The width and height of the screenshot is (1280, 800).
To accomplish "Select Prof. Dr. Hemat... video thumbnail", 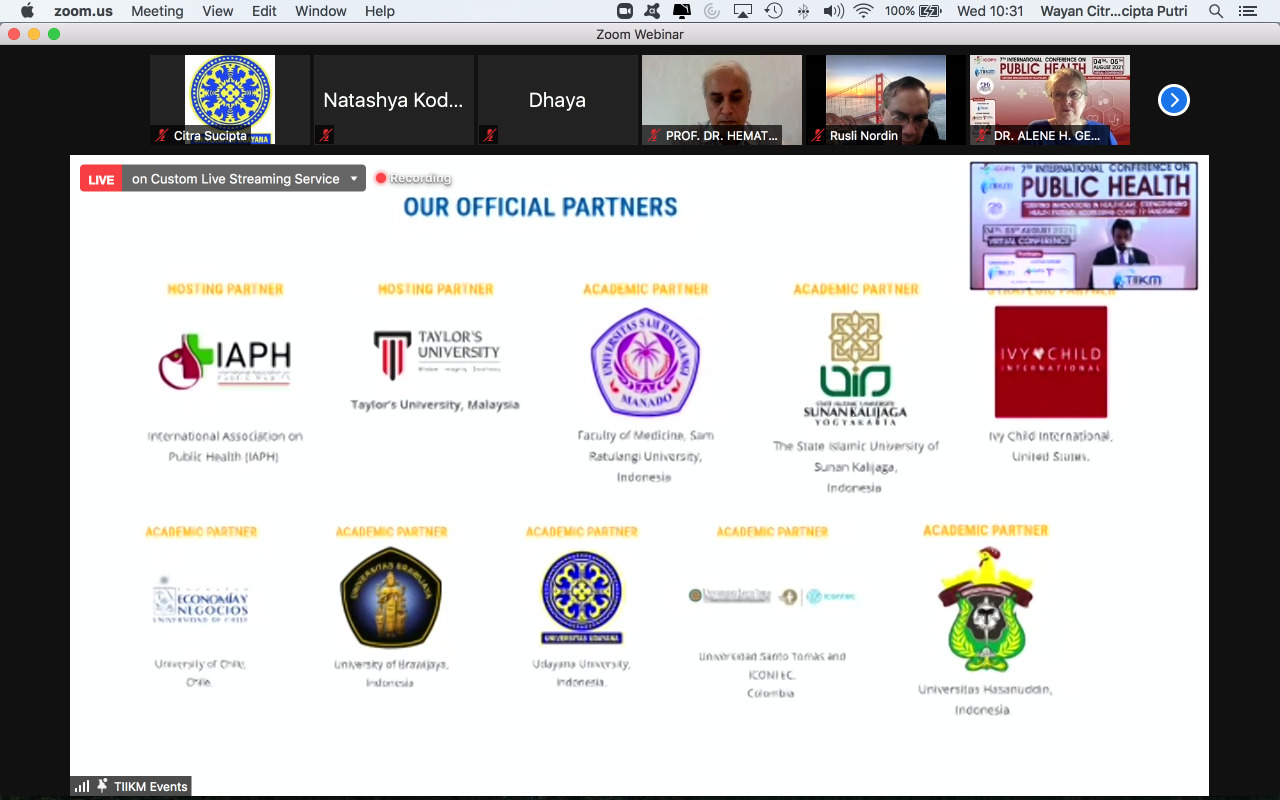I will pos(722,100).
